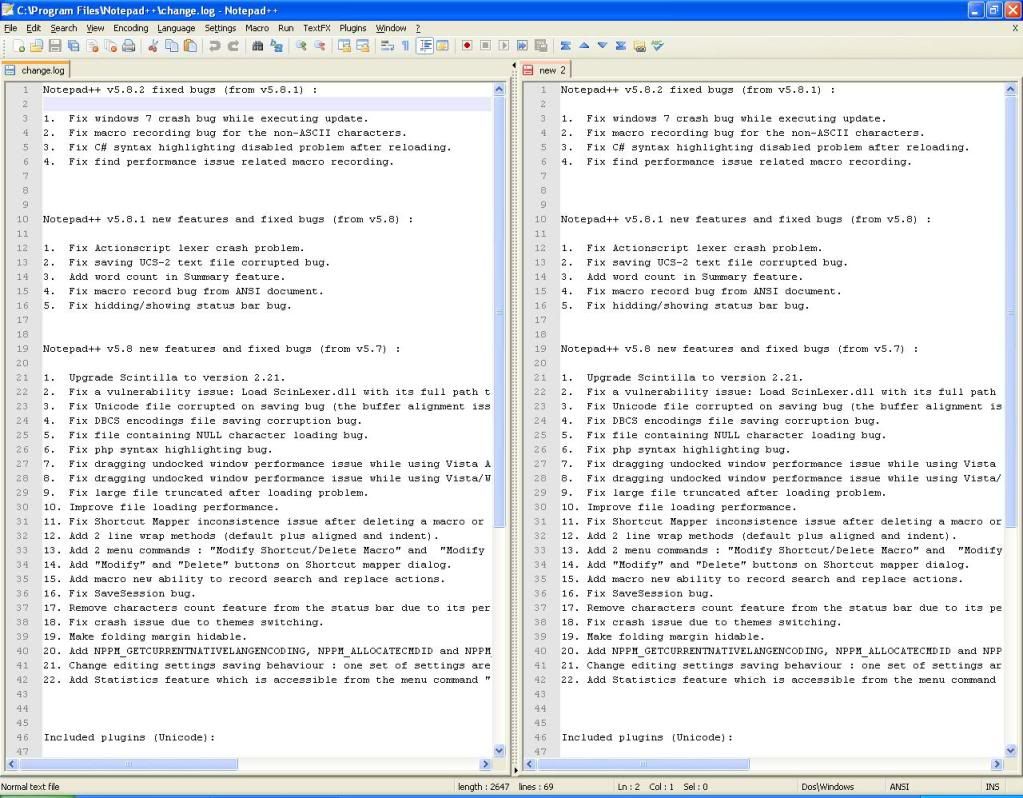
Task: Click left pane scrollbar down arrow
Action: coord(499,750)
